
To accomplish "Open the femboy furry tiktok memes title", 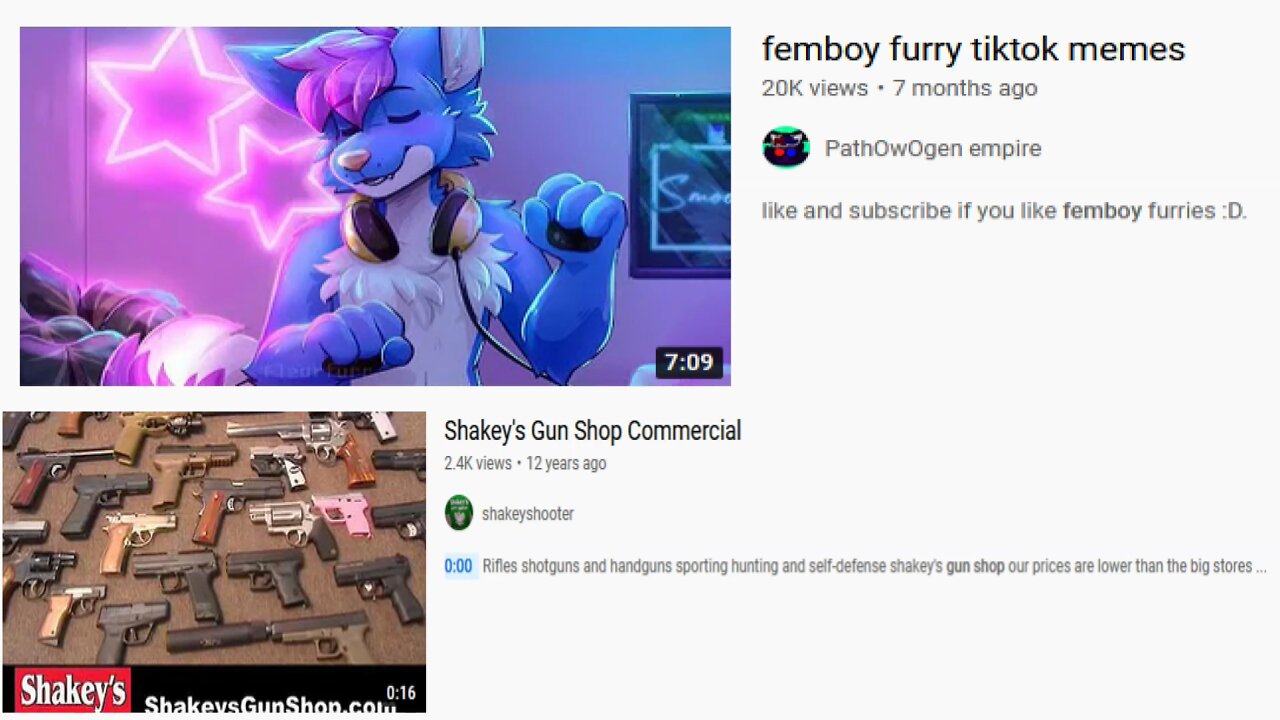I will (x=973, y=49).
